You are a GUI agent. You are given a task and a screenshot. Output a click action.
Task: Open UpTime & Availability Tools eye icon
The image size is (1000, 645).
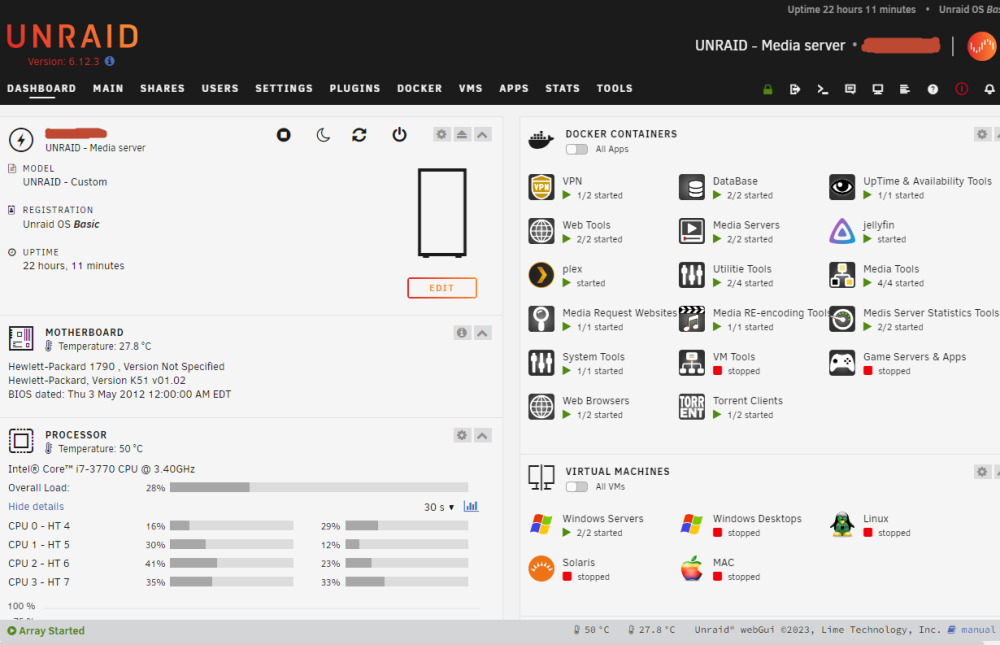pos(842,187)
